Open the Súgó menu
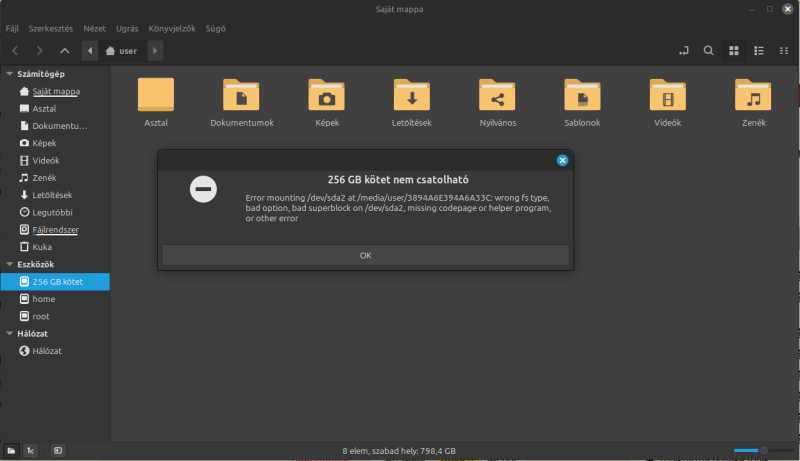Screen dimensions: 800x461 (x=215, y=29)
